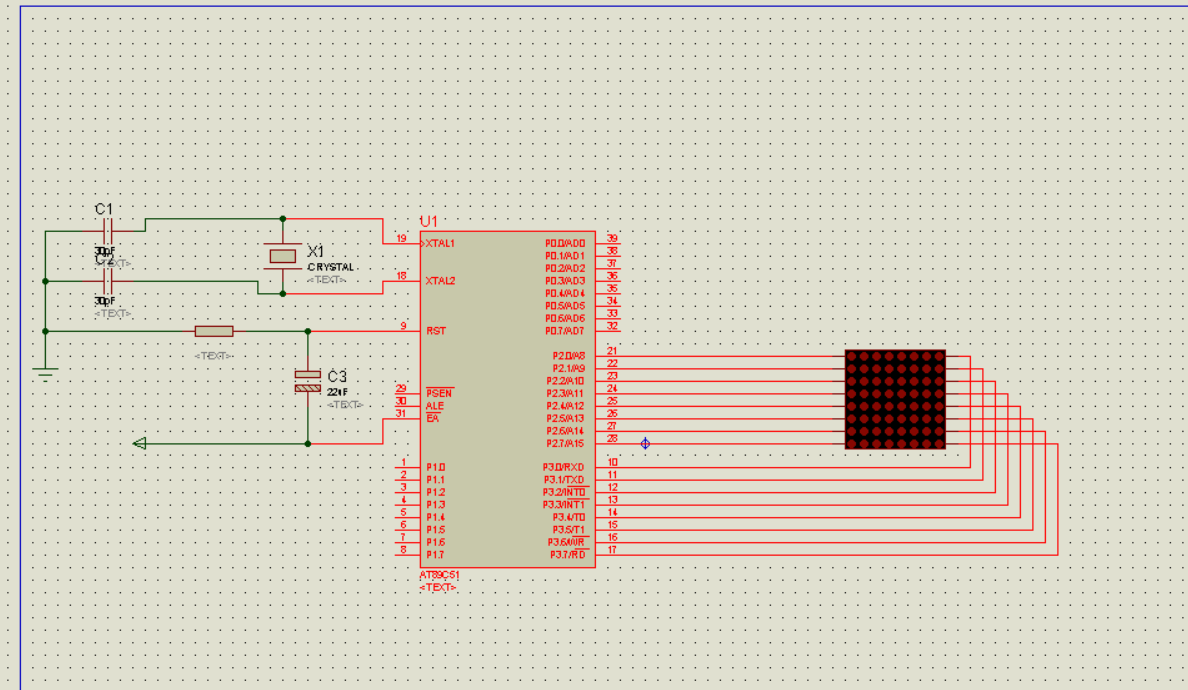Click pin number 9 at RST
This screenshot has width=1188, height=690.
click(404, 326)
